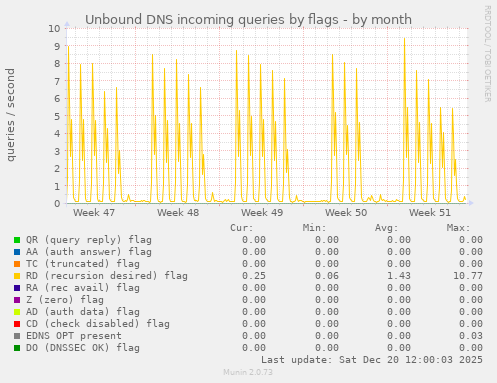497x383 pixels.
Task: Click the RD flag minimum value 0.06
Action: point(326,276)
